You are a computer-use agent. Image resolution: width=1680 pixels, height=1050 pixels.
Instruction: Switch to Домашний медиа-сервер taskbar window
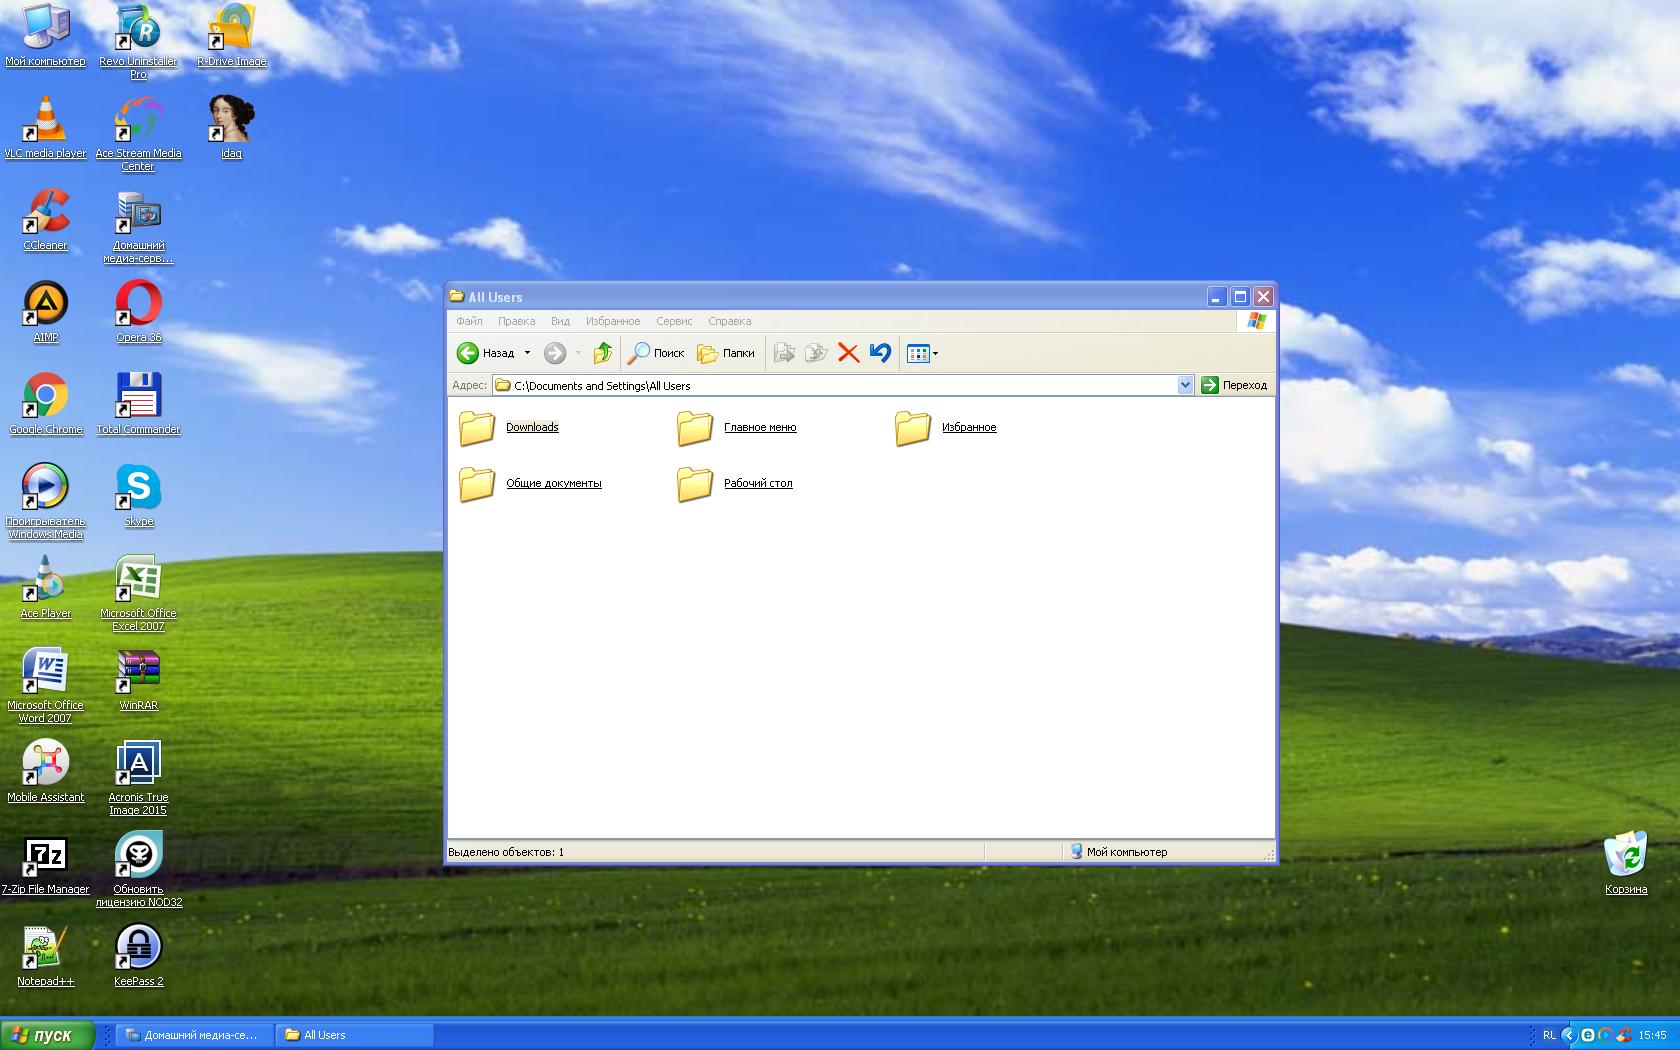tap(192, 1035)
